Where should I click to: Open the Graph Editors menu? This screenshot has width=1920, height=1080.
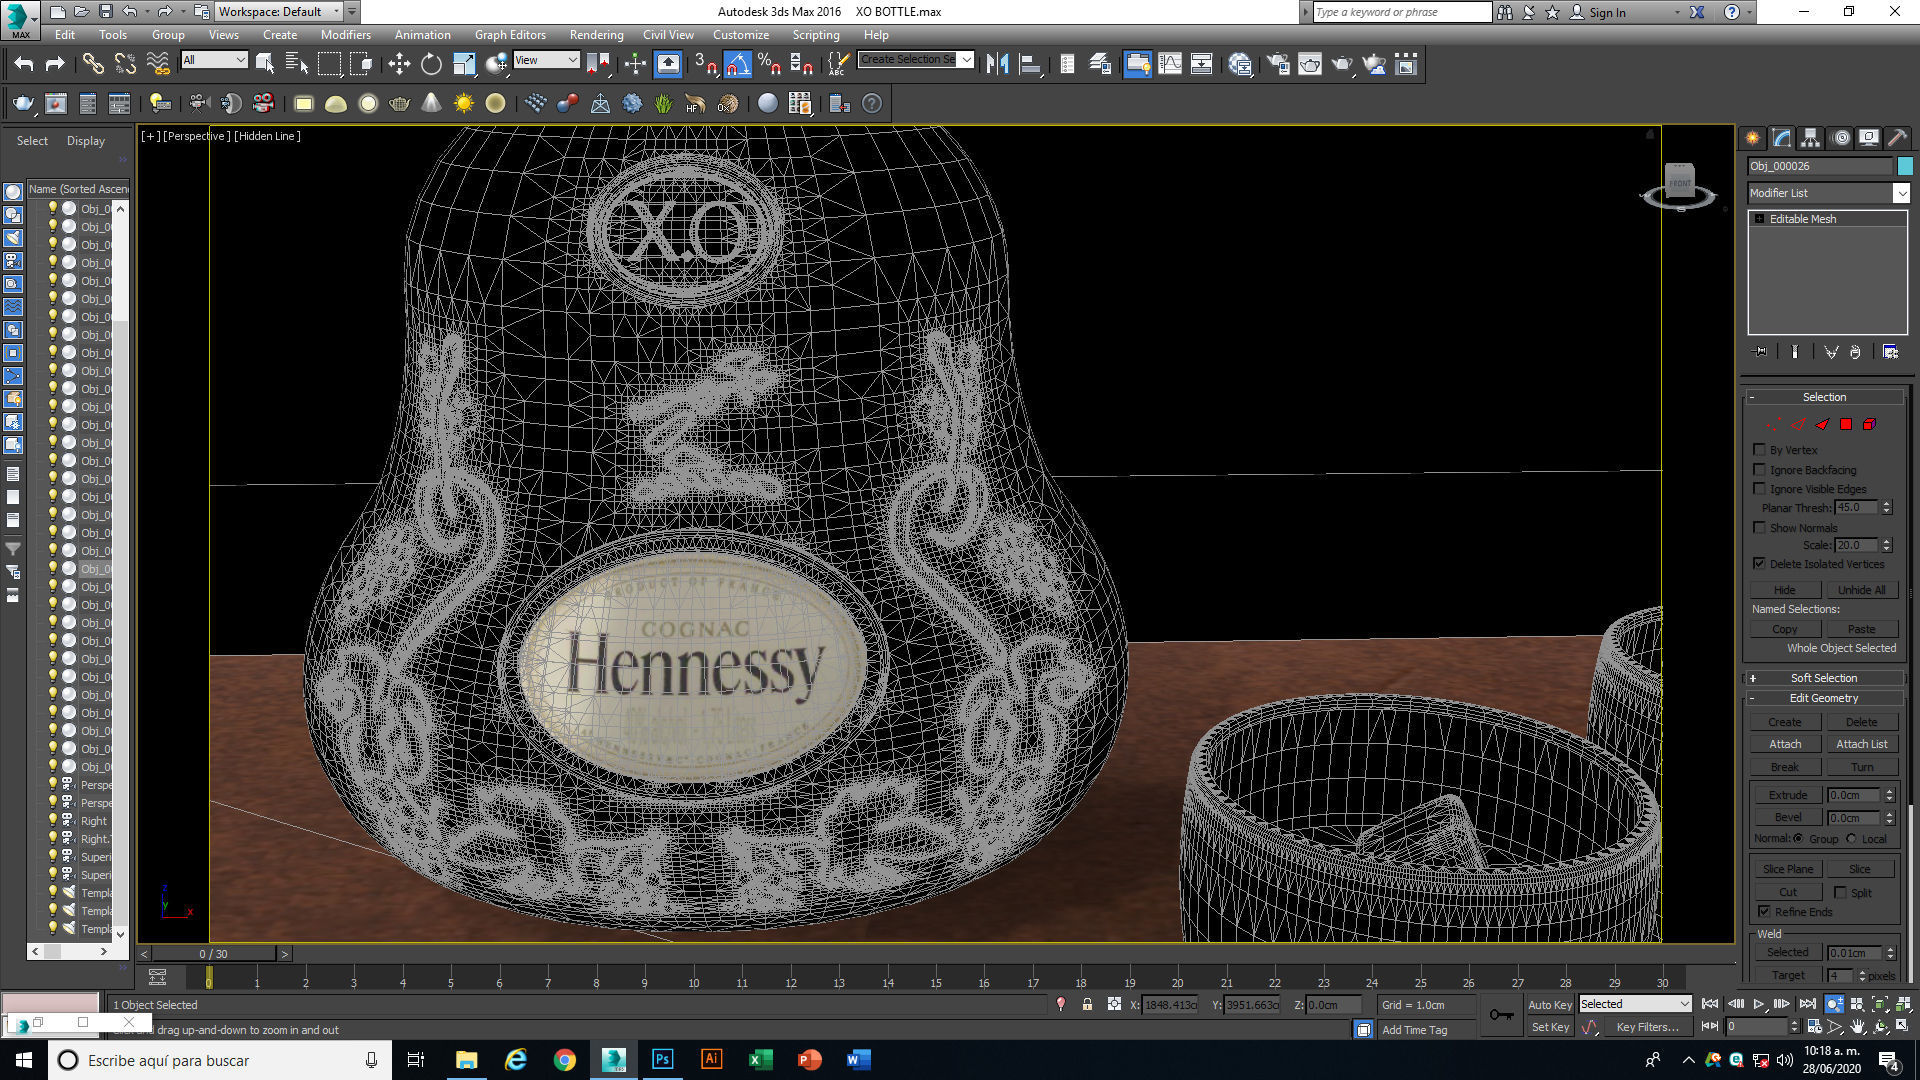pos(510,35)
